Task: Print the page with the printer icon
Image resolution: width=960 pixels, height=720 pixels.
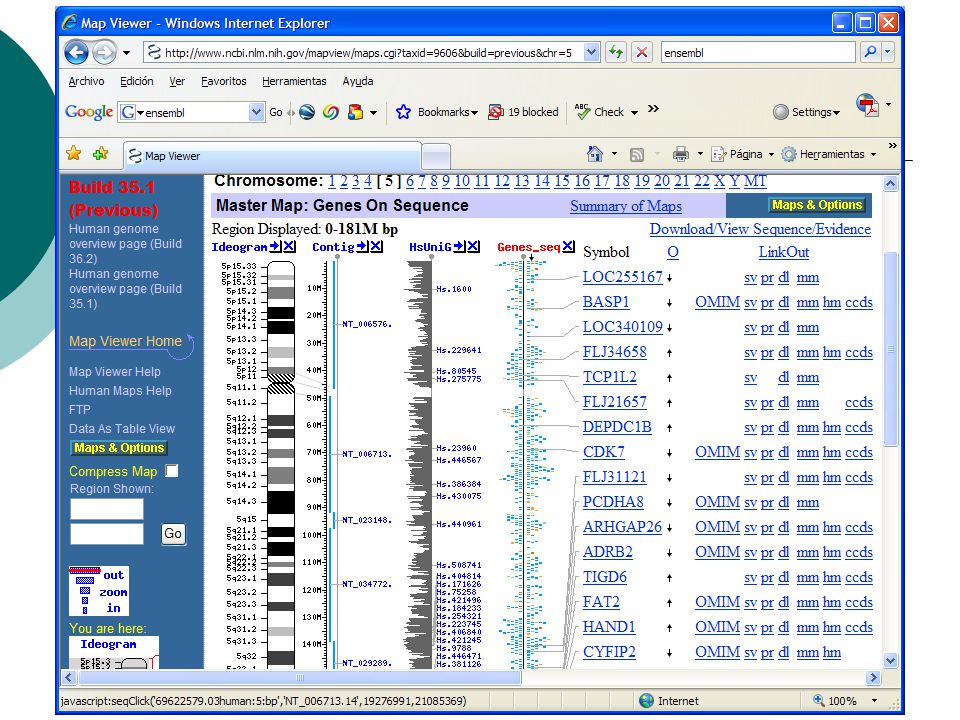Action: coord(680,154)
